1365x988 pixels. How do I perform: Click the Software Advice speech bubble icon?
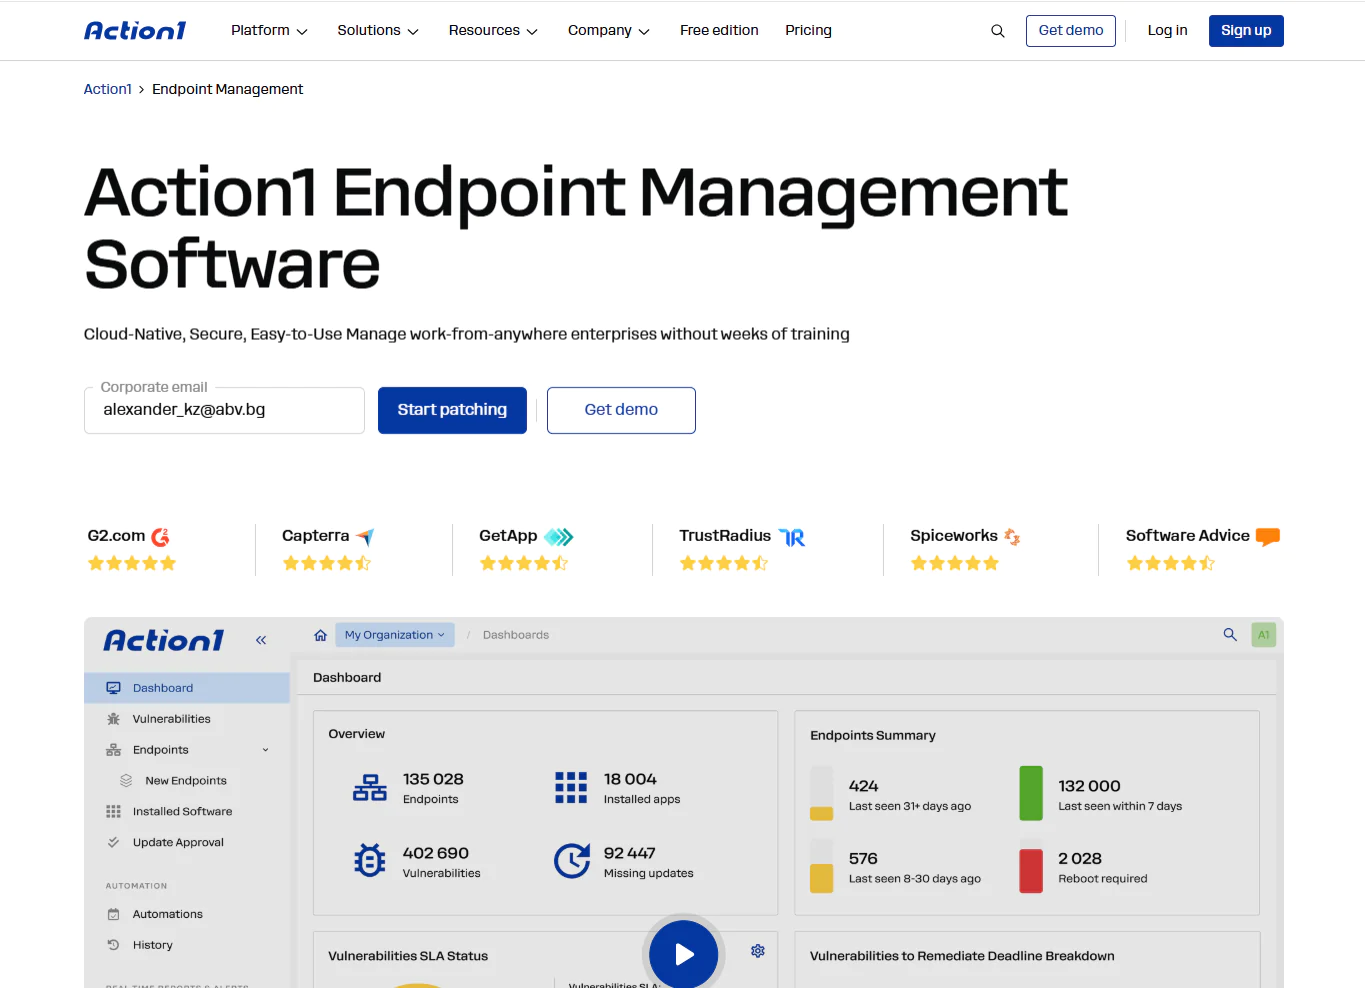pyautogui.click(x=1268, y=537)
